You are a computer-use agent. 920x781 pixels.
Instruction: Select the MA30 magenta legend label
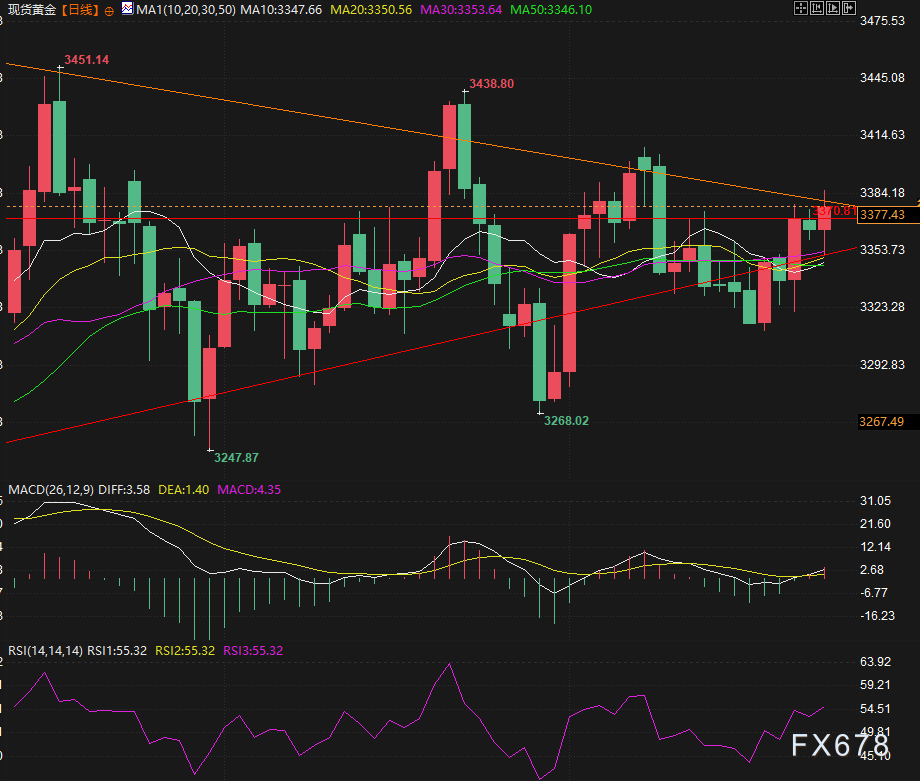463,9
